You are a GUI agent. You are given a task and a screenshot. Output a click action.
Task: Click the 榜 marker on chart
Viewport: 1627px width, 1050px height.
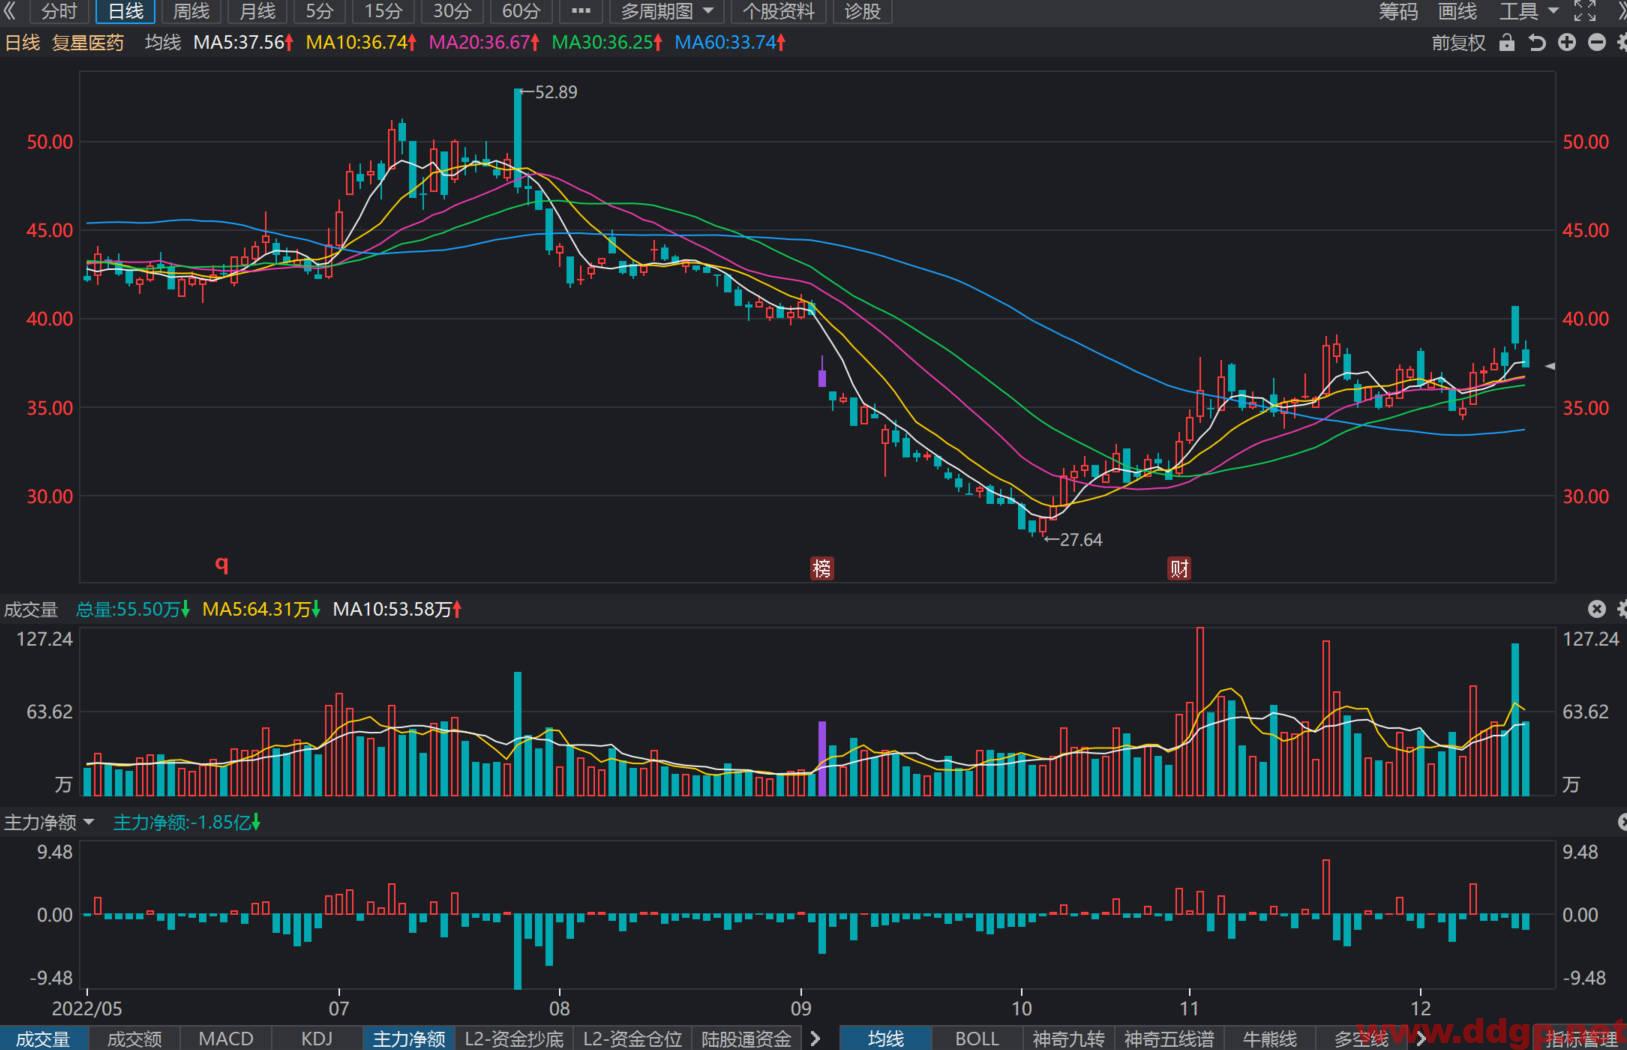point(822,569)
